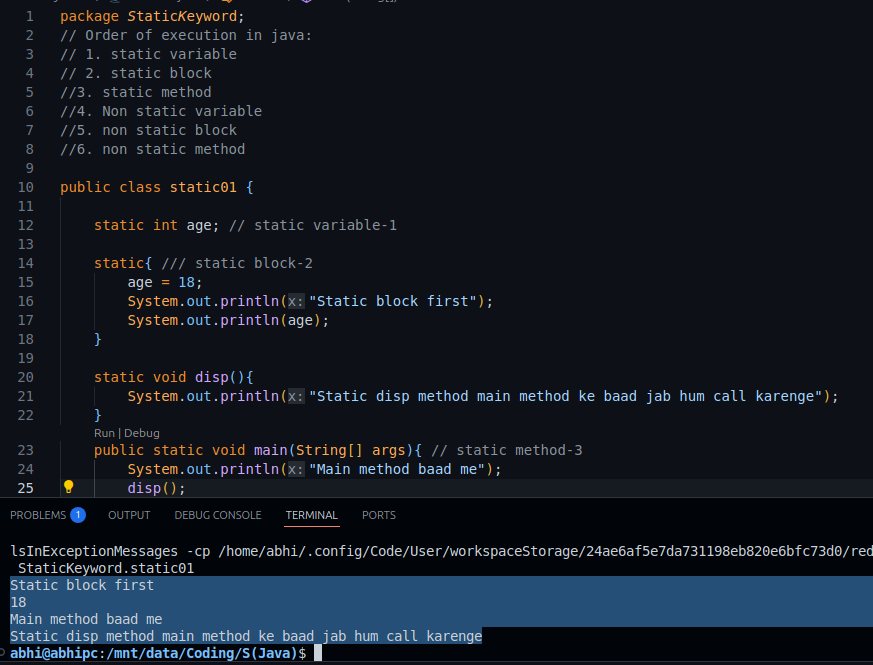
Task: Click line number 10 in the gutter
Action: tap(26, 187)
